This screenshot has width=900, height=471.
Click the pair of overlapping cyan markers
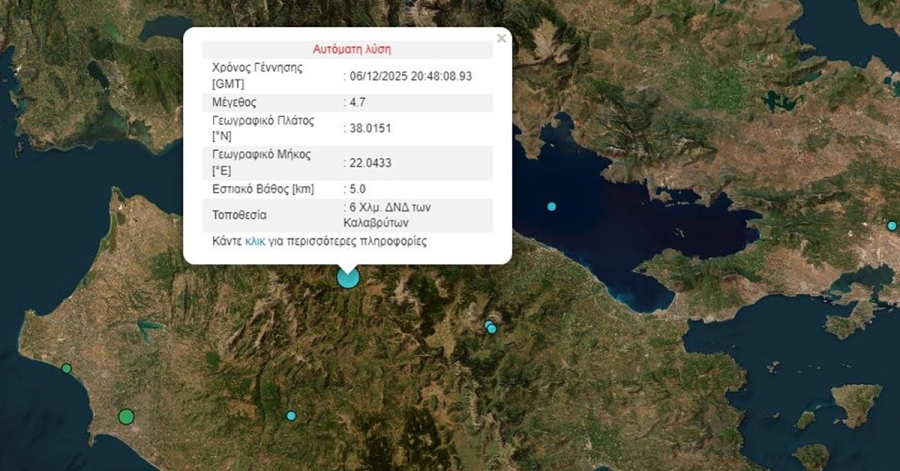(490, 327)
